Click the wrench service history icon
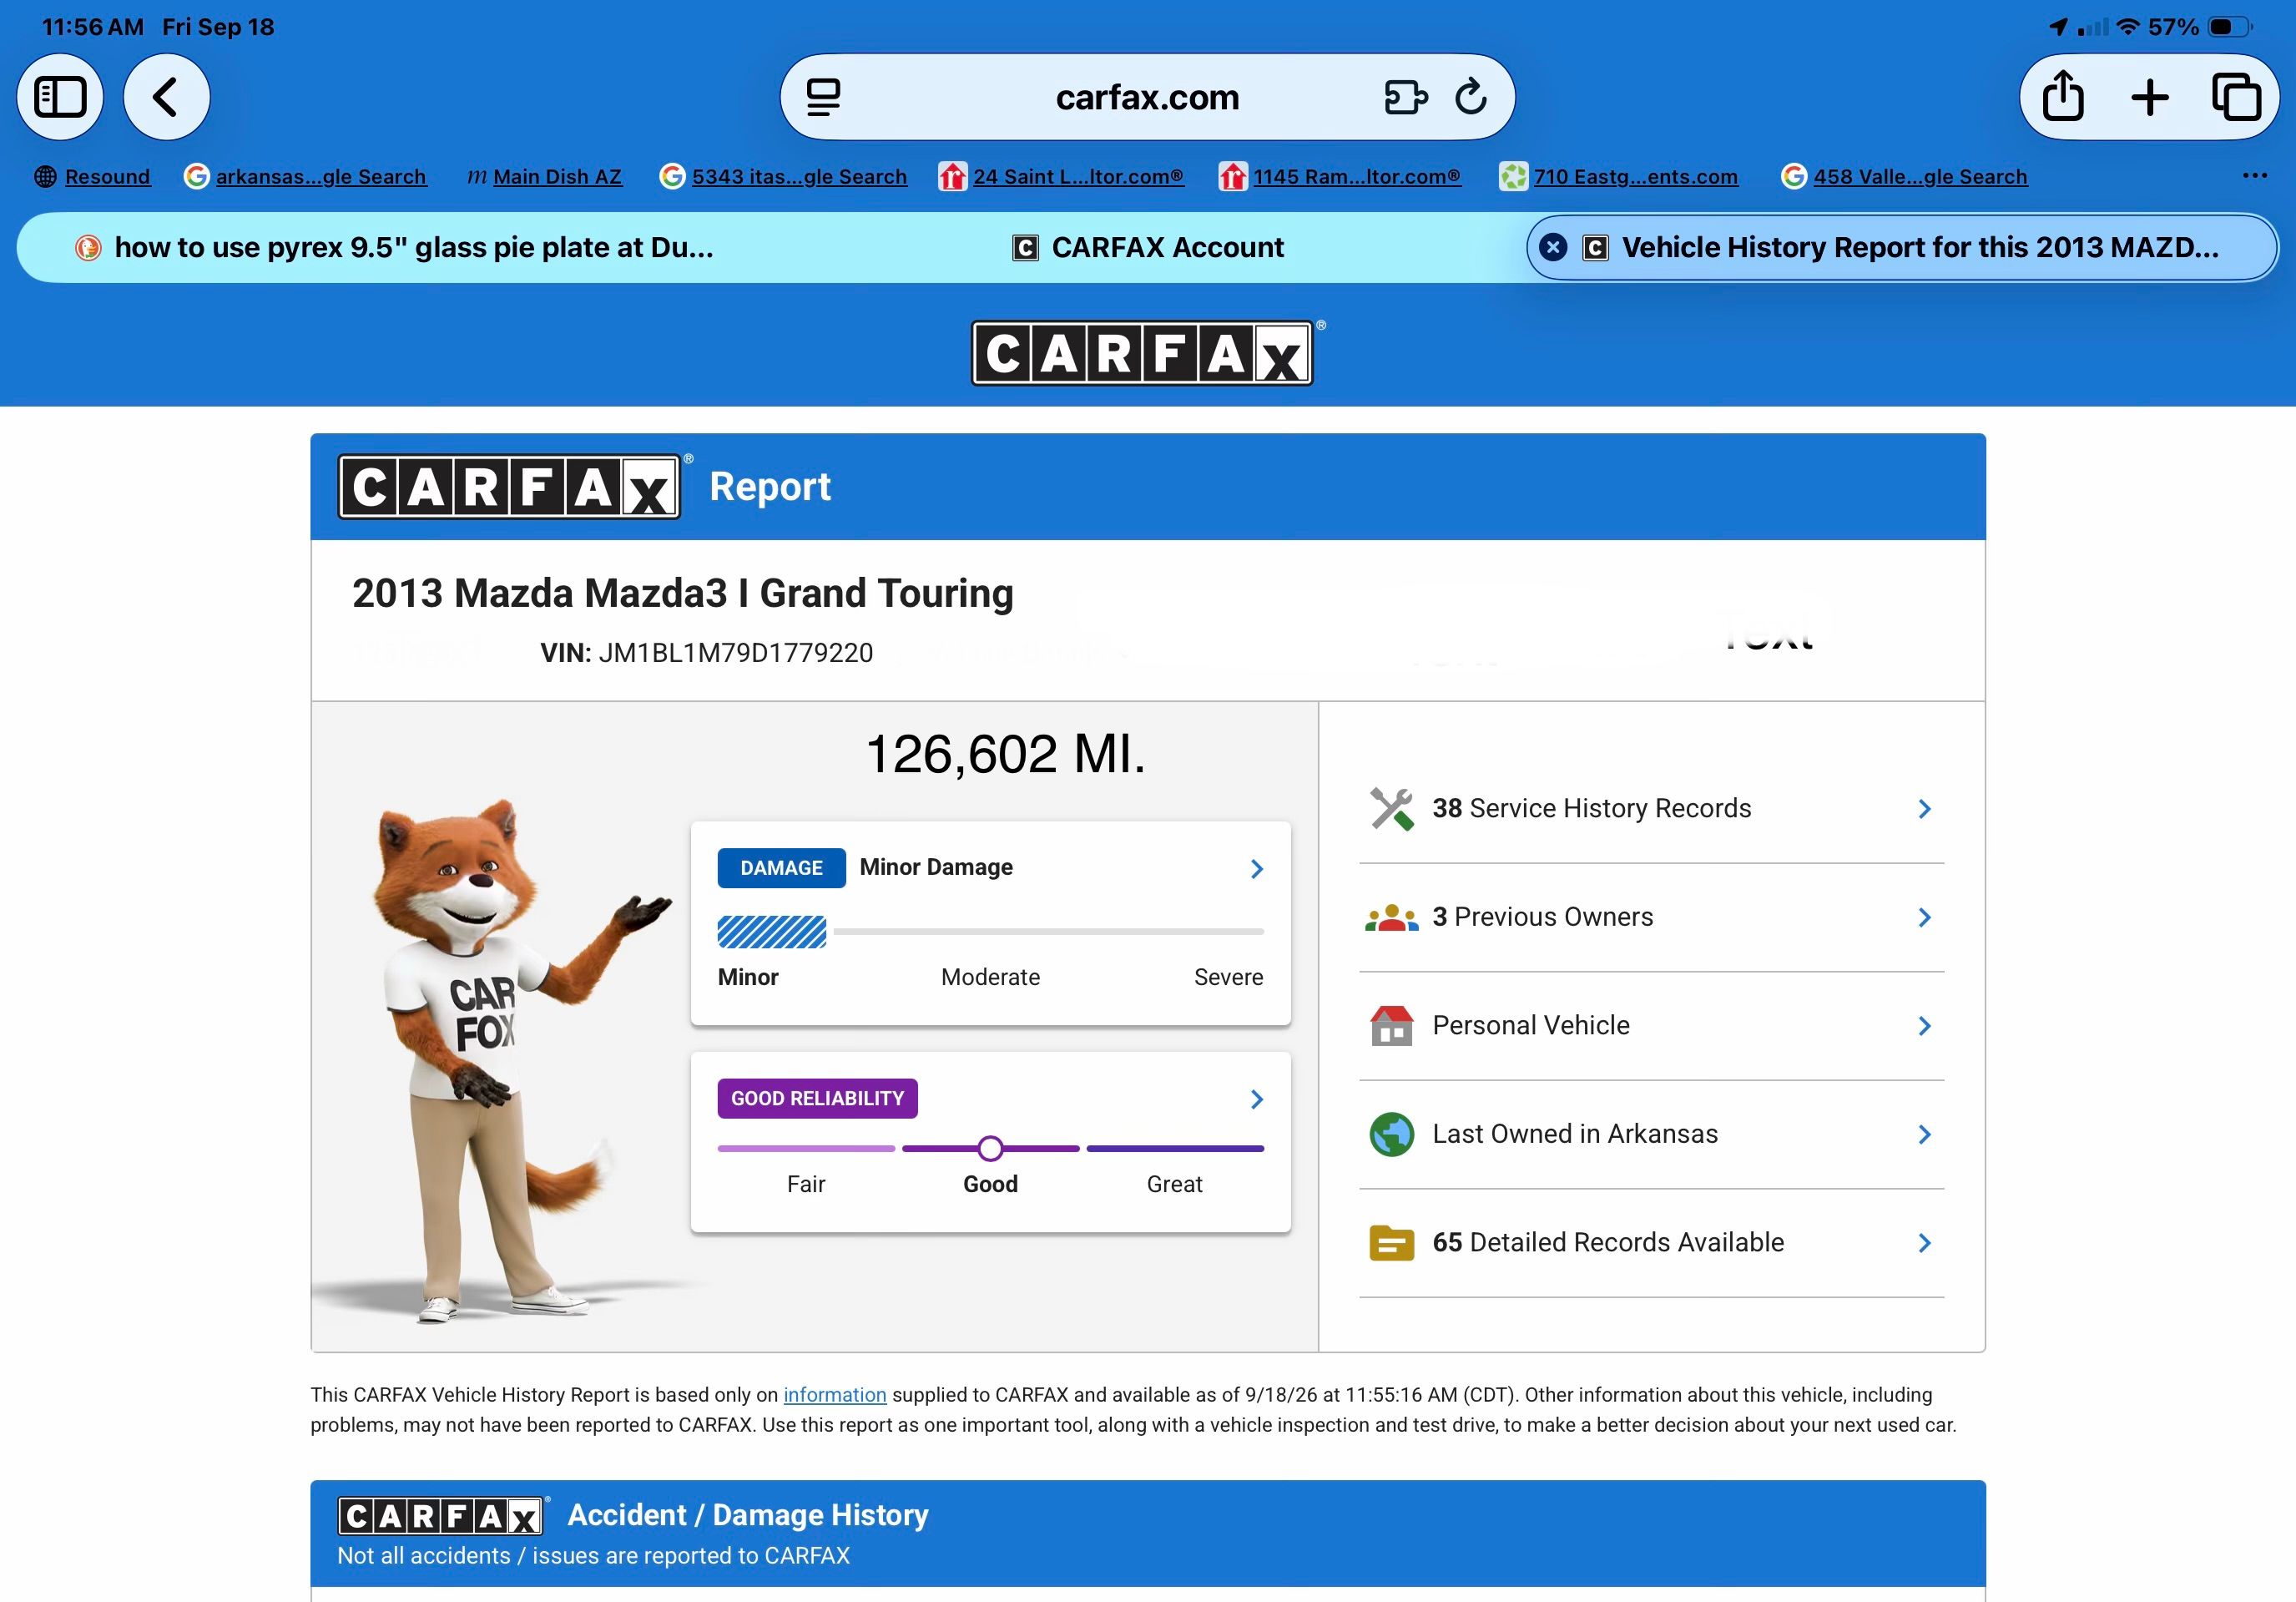 1391,809
